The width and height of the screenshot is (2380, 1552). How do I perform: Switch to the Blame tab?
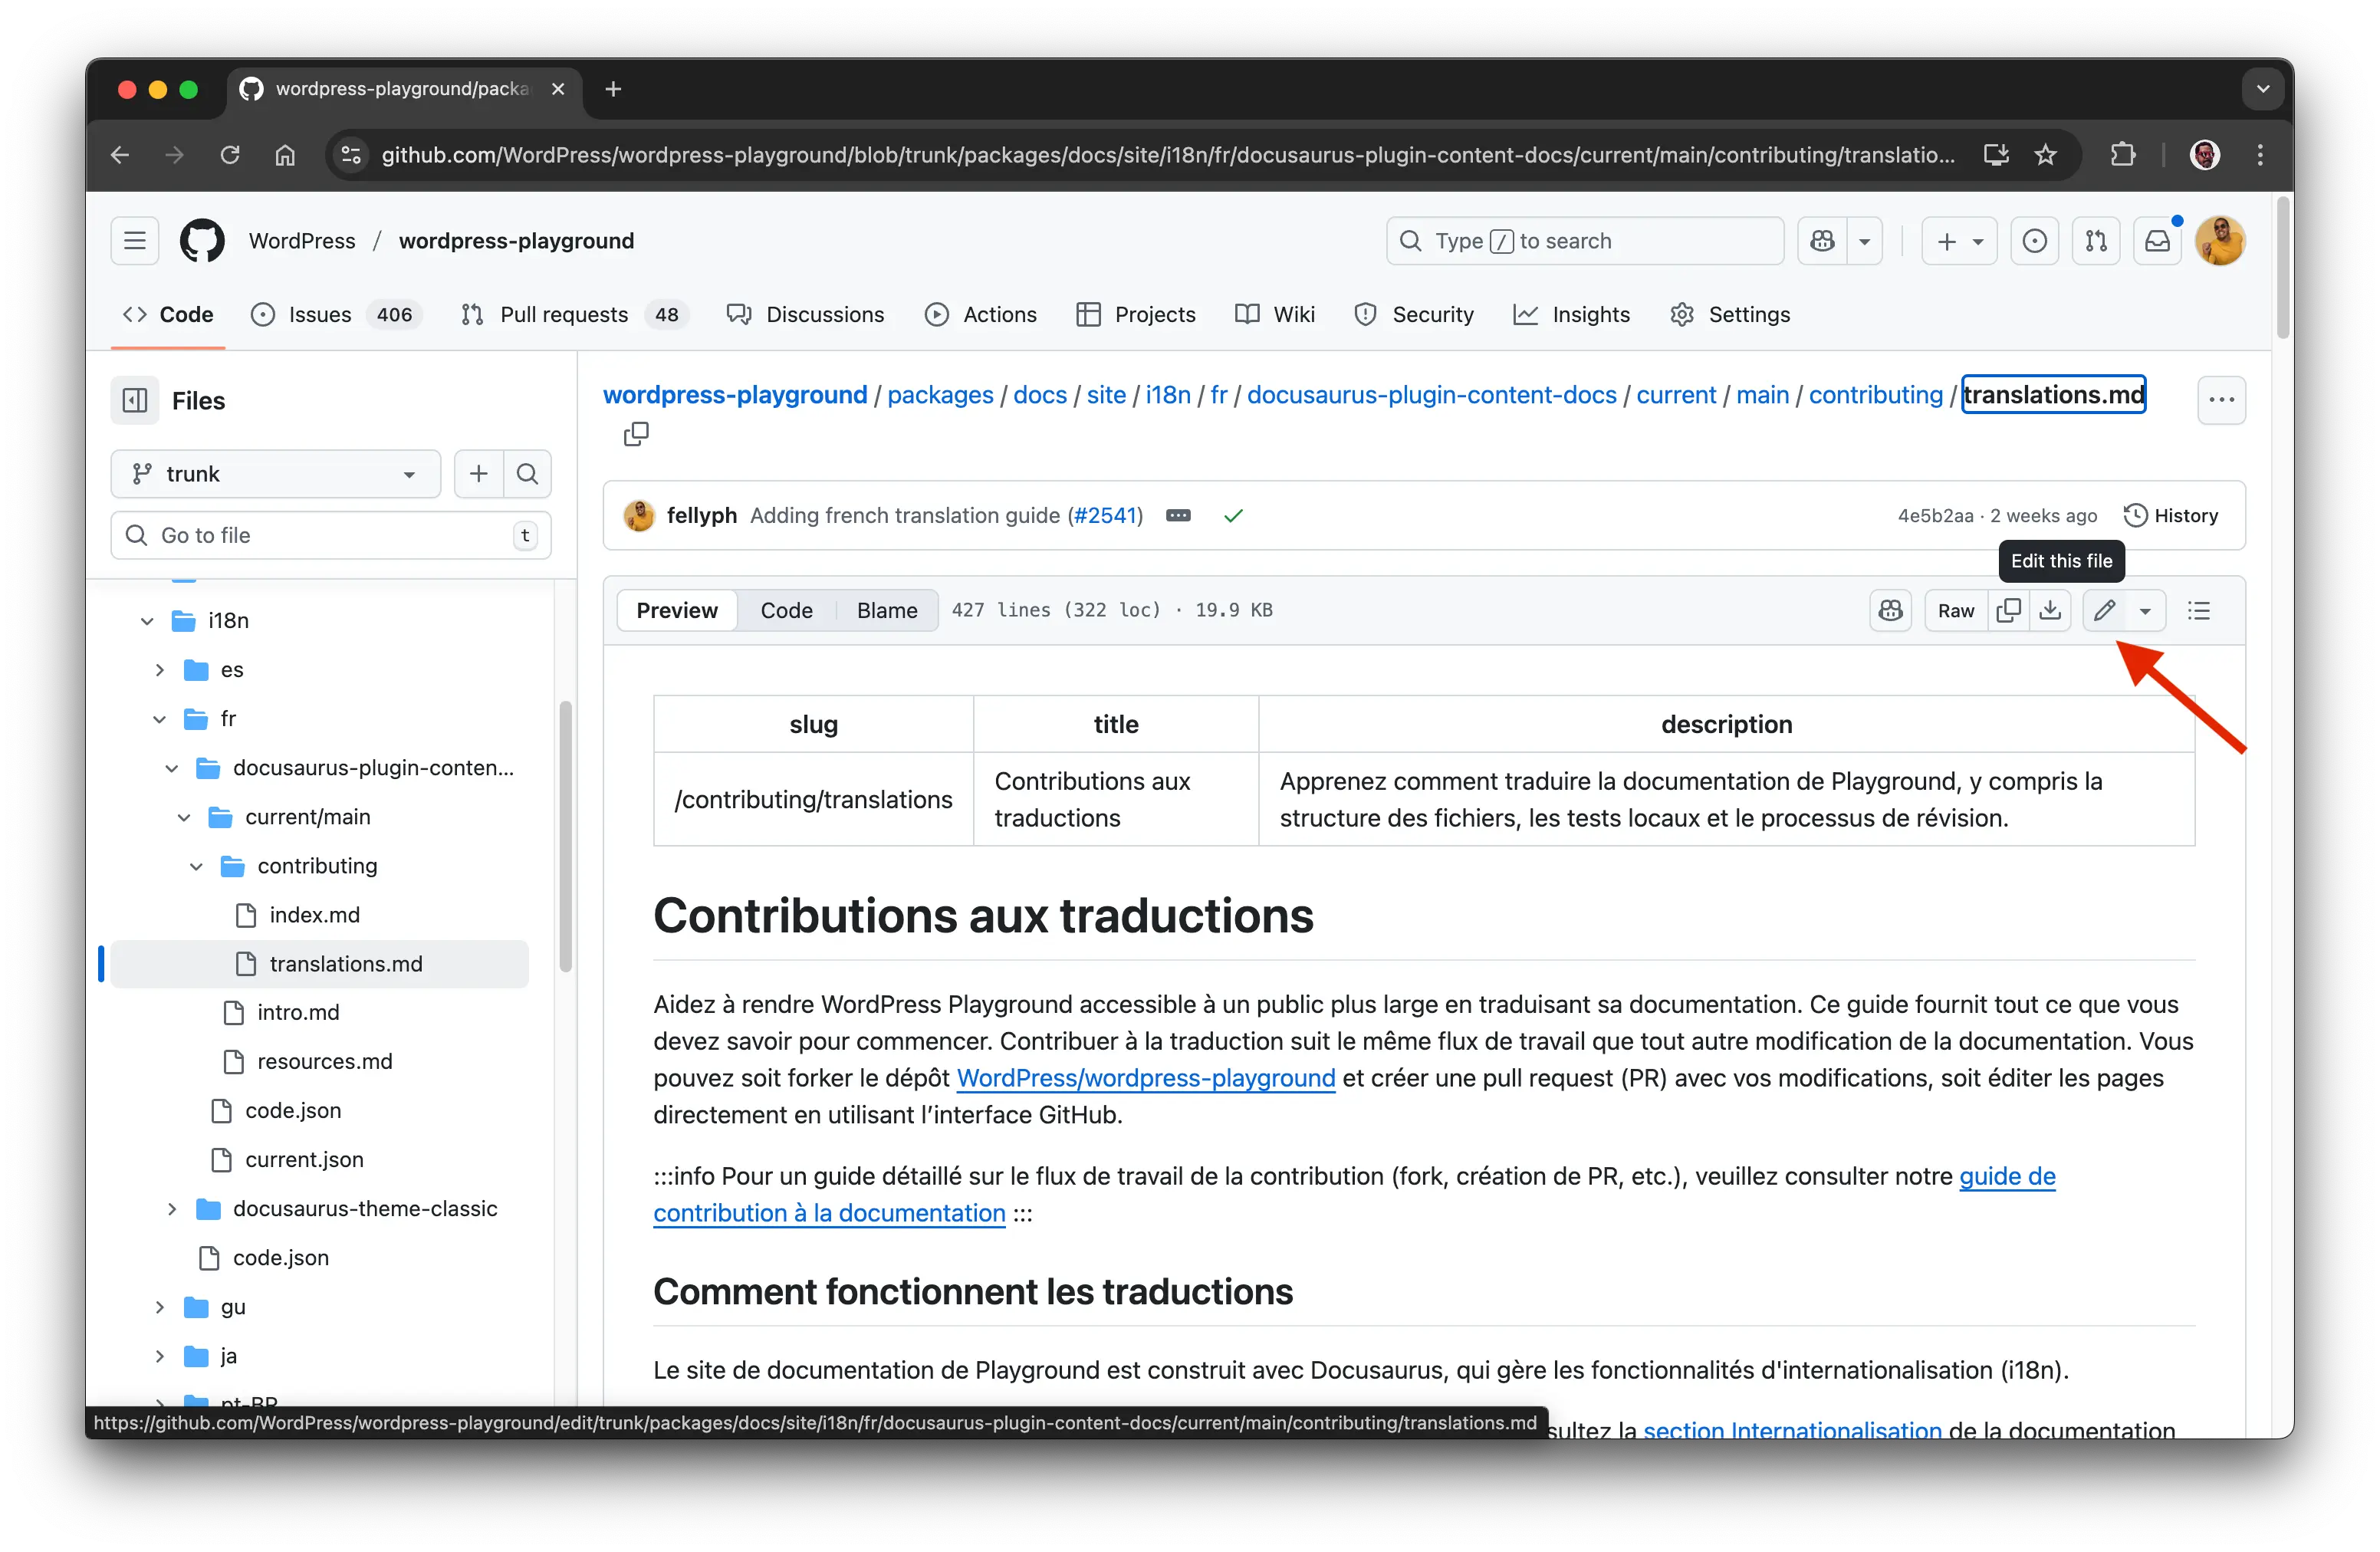(886, 610)
